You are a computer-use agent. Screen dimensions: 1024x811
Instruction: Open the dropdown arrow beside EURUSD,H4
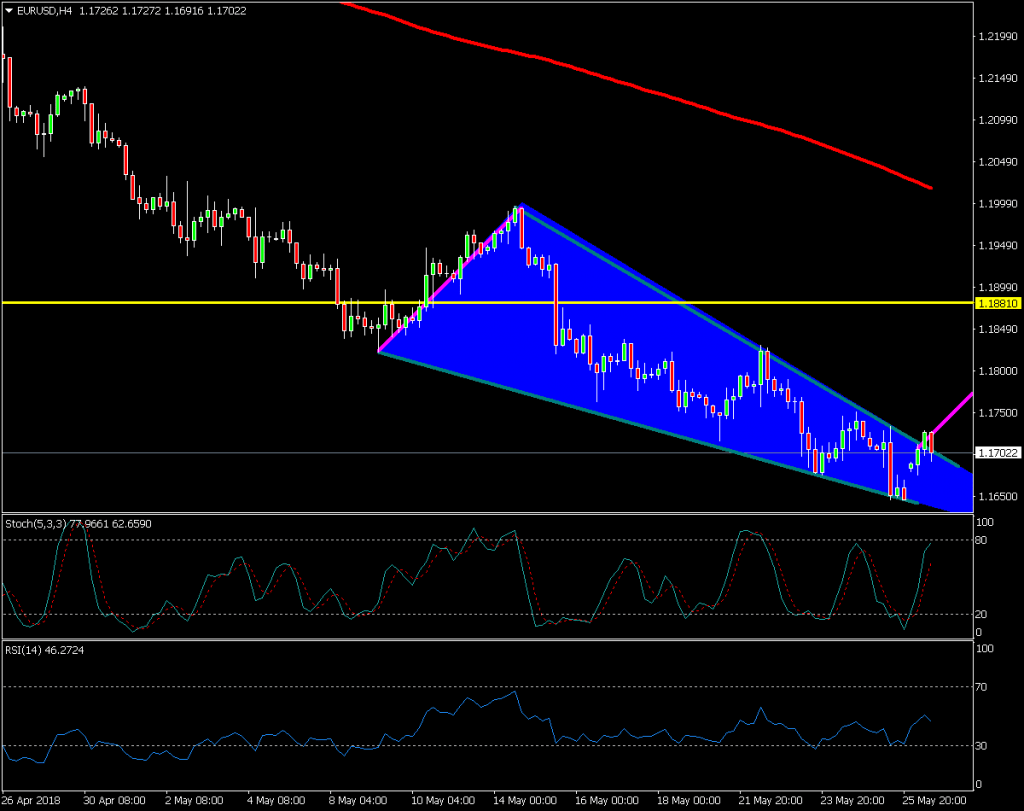[10, 10]
